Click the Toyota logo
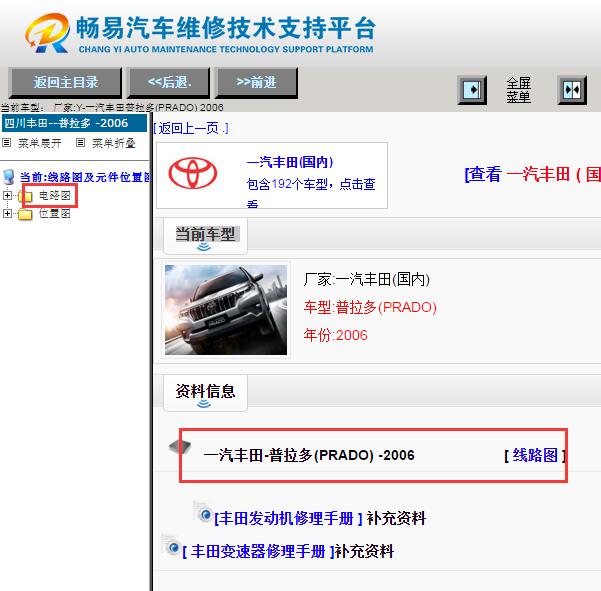The height and width of the screenshot is (591, 601). pos(193,174)
